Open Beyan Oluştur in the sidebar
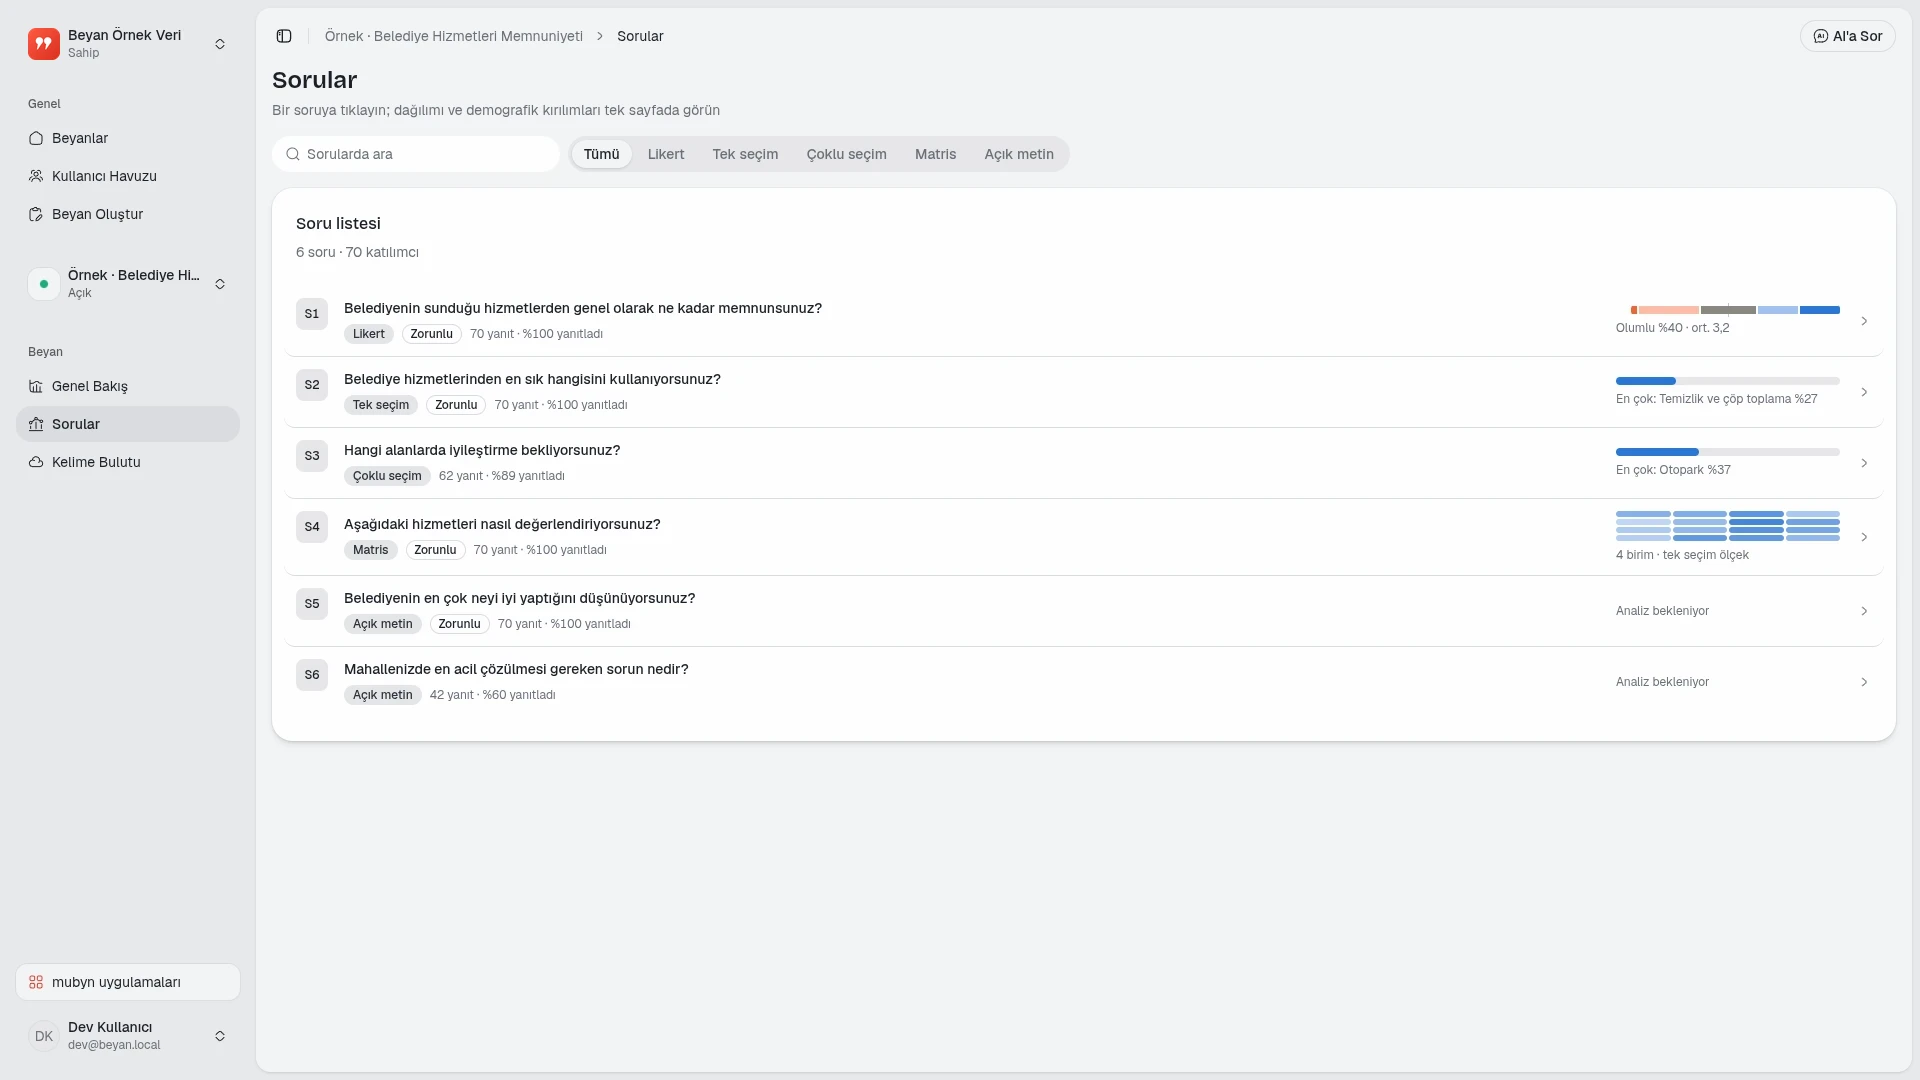 128,214
